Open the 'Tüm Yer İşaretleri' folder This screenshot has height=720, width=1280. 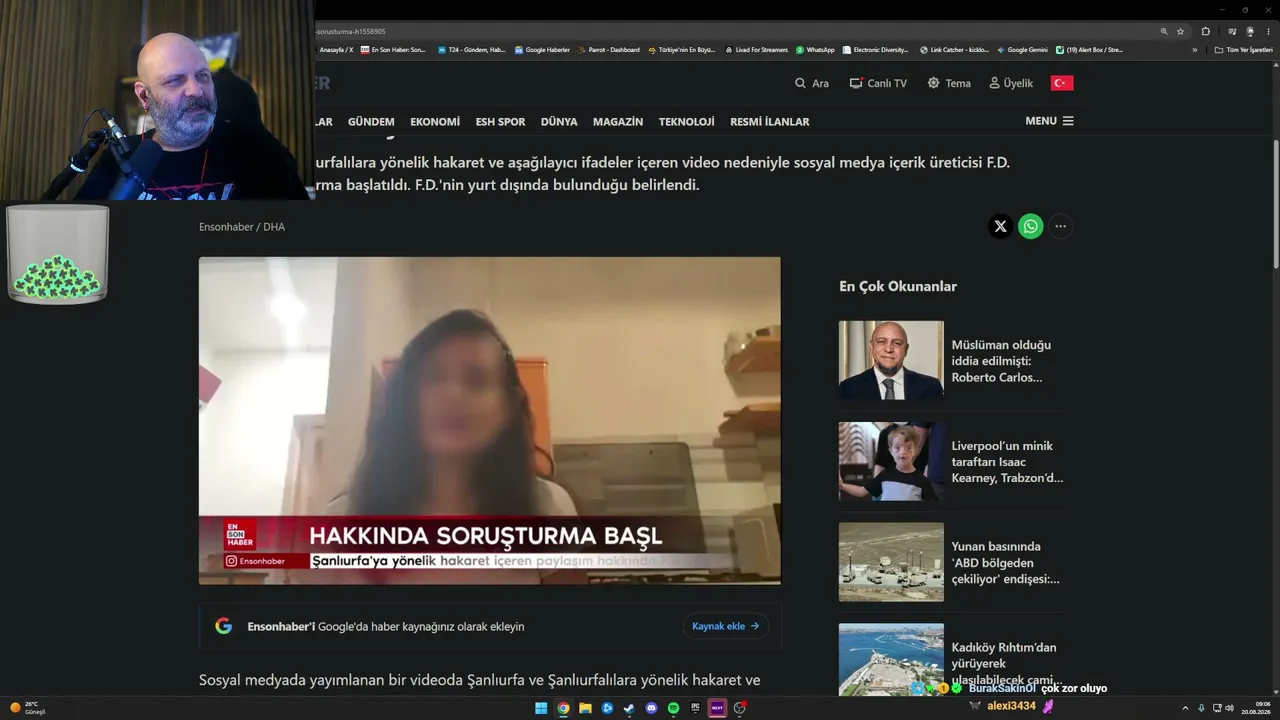click(x=1244, y=50)
